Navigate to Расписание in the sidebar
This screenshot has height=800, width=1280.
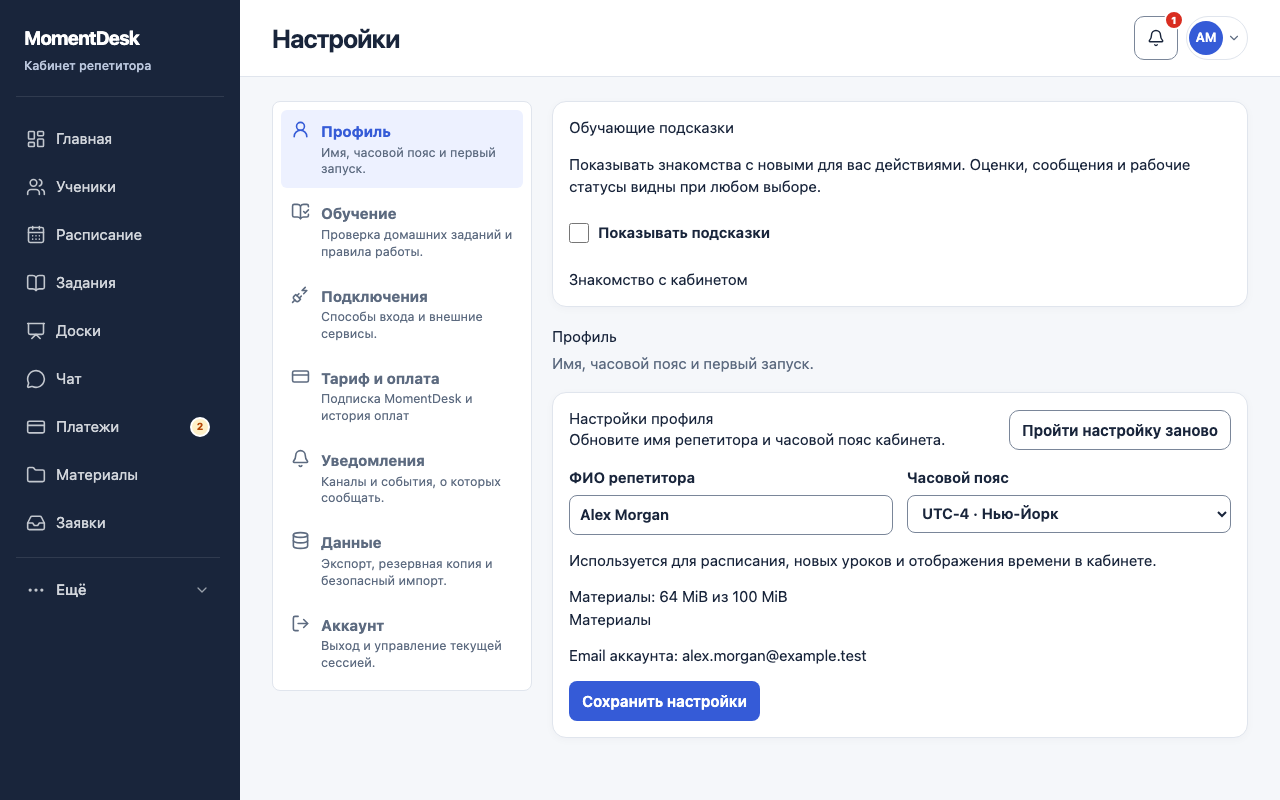(120, 235)
